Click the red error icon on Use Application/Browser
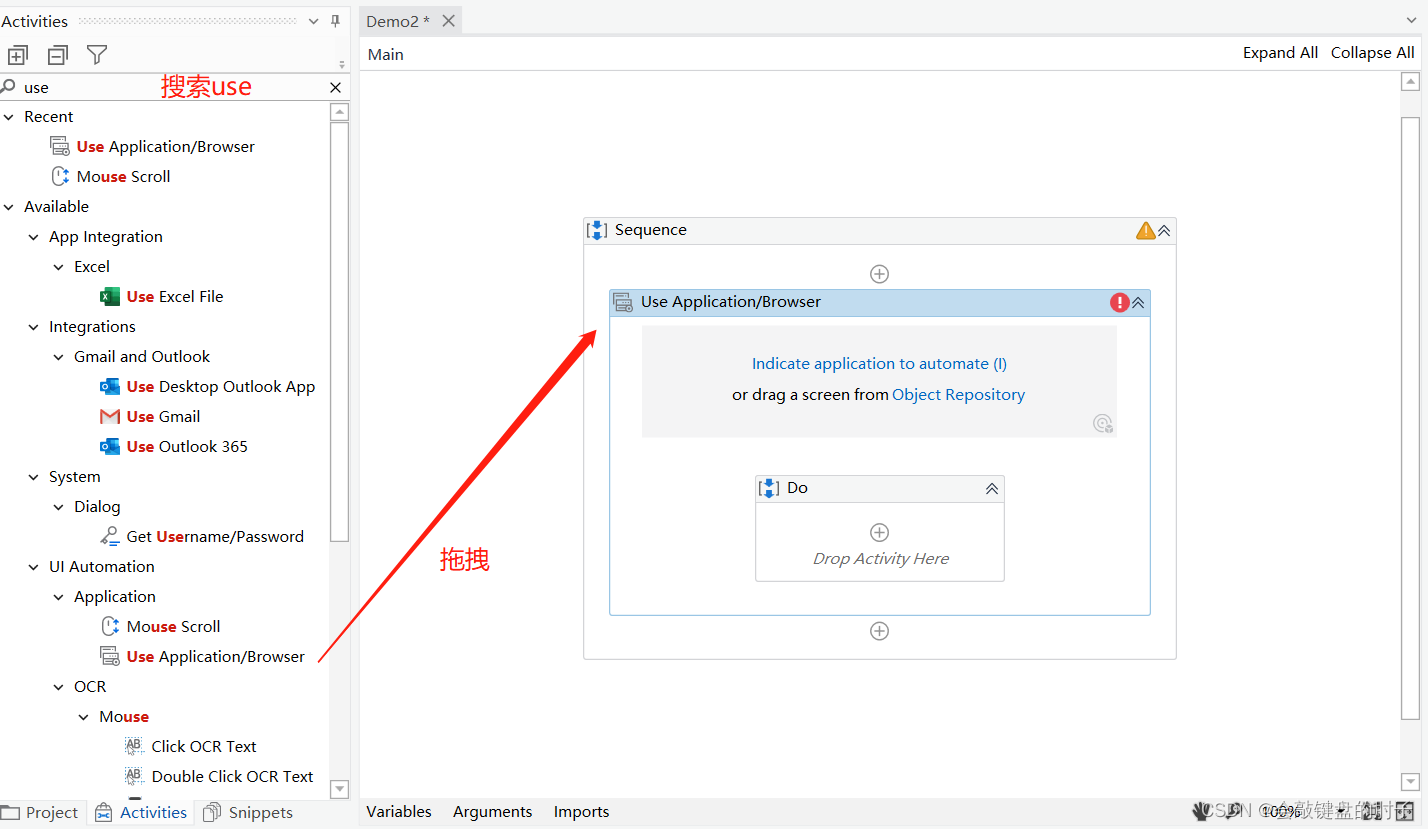This screenshot has width=1428, height=829. [1120, 302]
